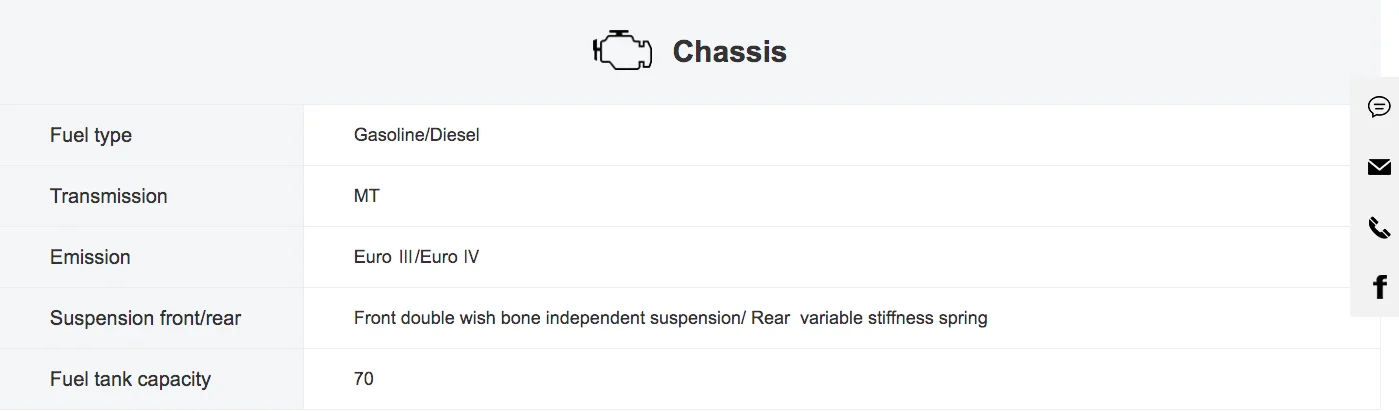Click the word Rear in suspension description
This screenshot has height=411, width=1399.
771,318
